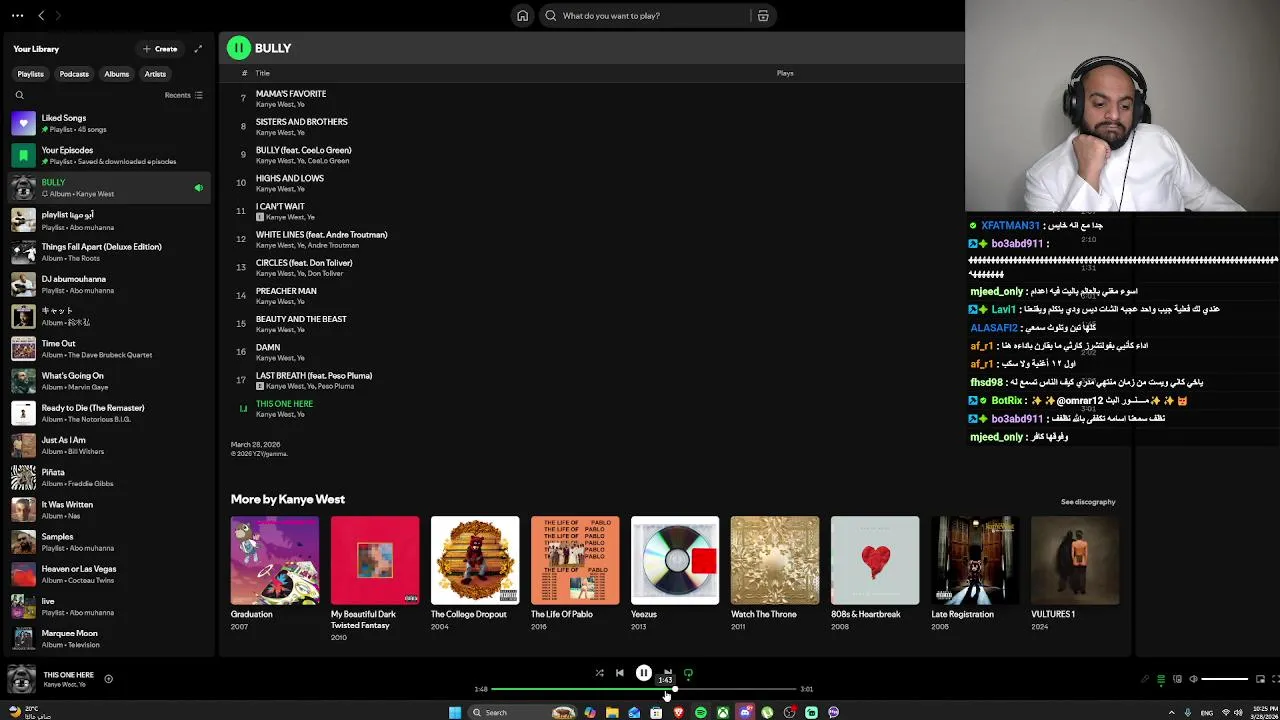Open the Windows Start menu
This screenshot has width=1280, height=720.
point(454,713)
